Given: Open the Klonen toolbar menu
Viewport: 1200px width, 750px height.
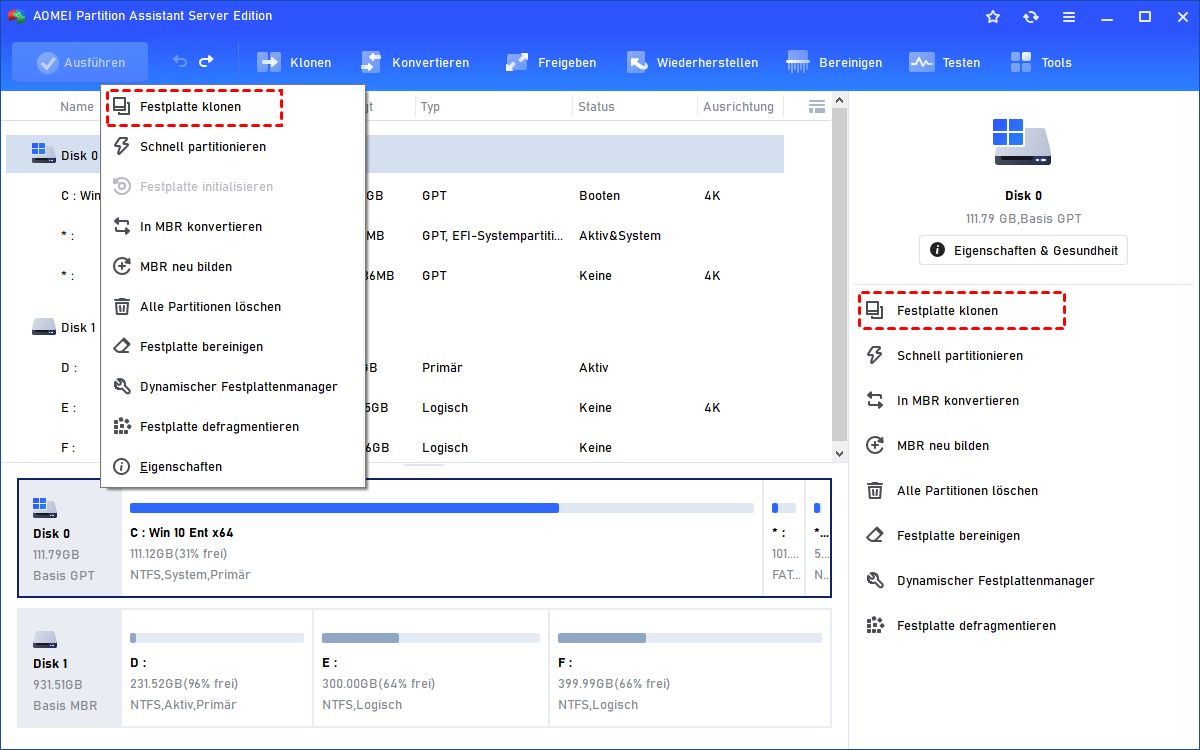Looking at the screenshot, I should tap(295, 62).
